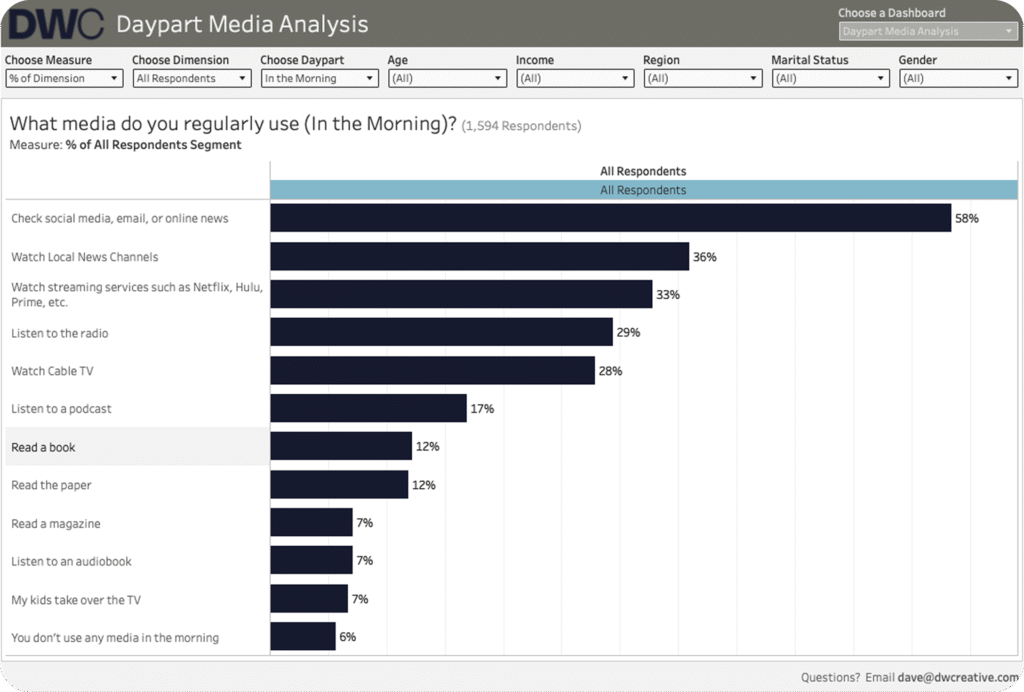Expand the Income filter dropdown
Screen dimensions: 1024x692
coord(575,78)
